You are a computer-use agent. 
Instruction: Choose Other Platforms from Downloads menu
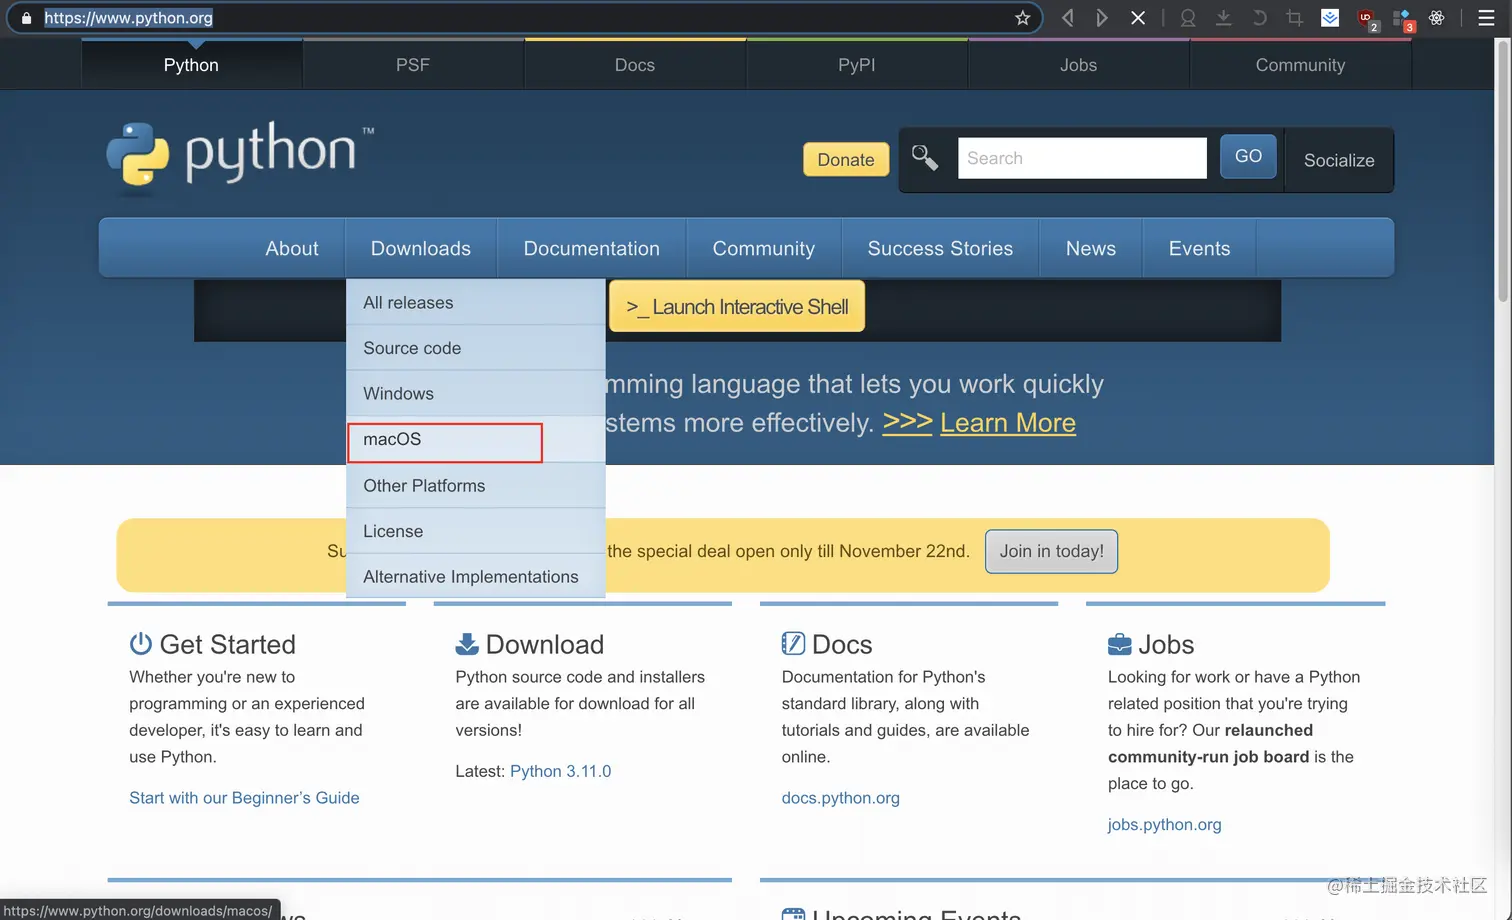pos(476,485)
